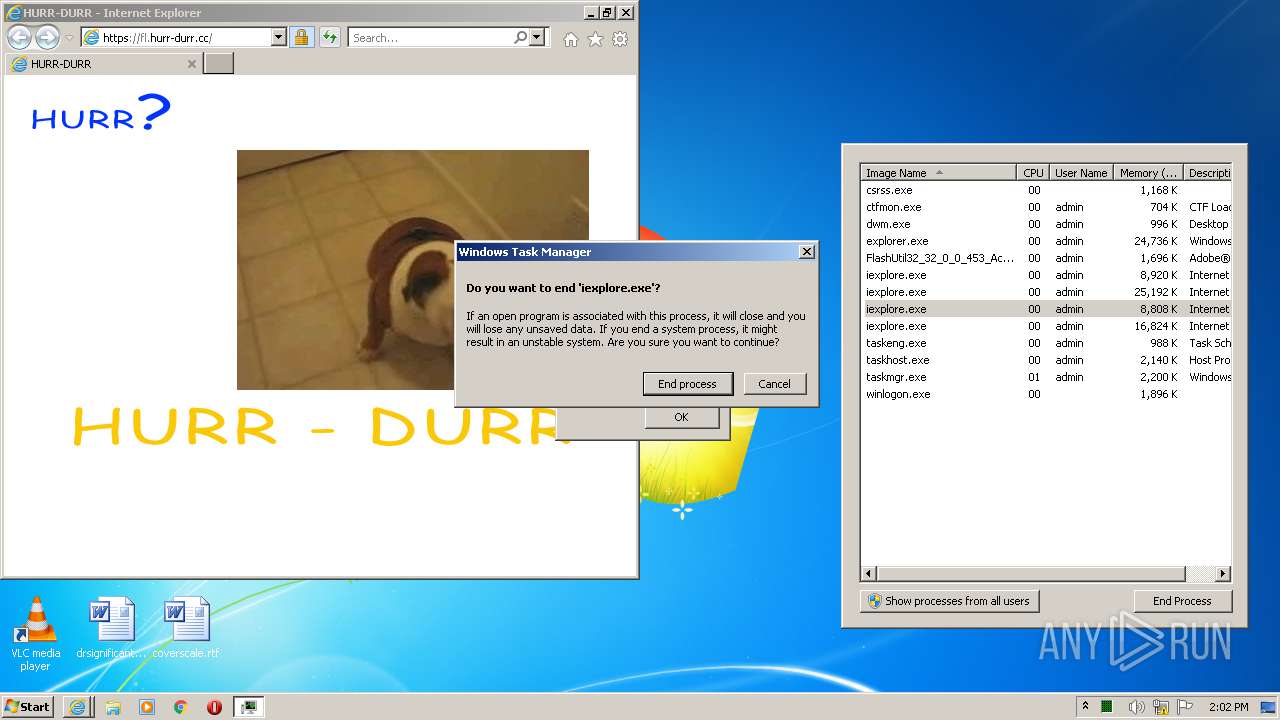Sort processes by CPU column header
Viewport: 1280px width, 720px height.
pos(1033,173)
